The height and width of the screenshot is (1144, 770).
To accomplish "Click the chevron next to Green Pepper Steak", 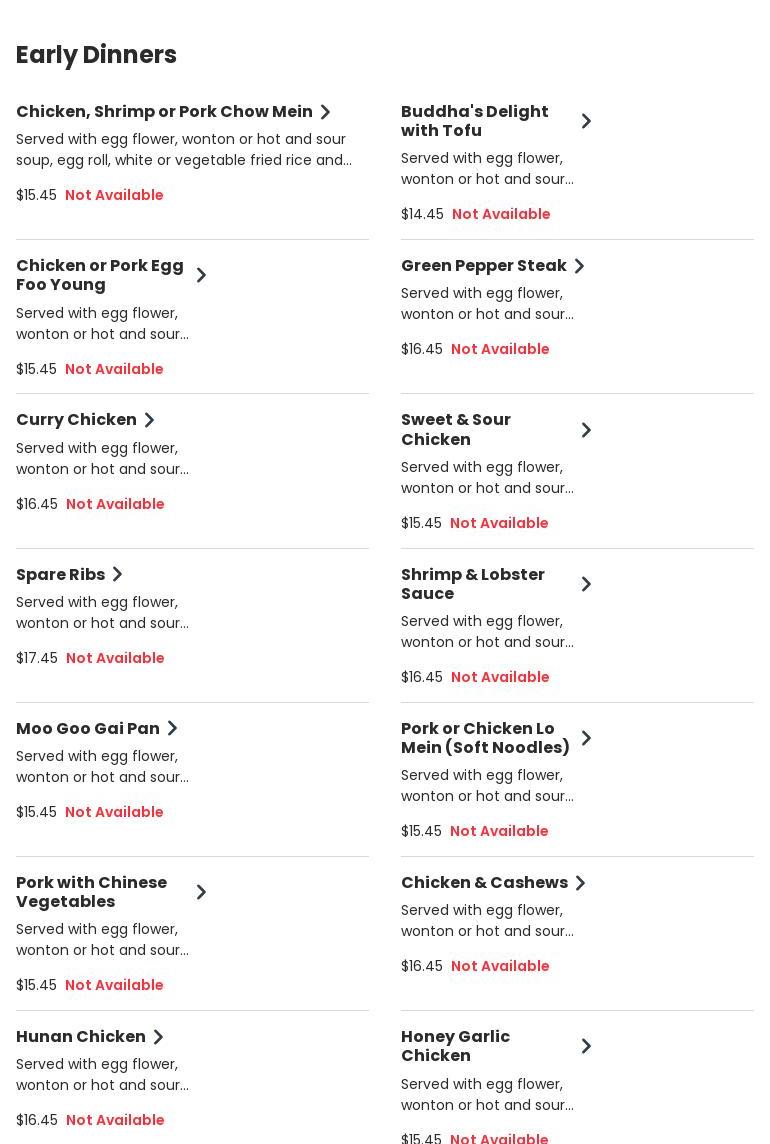I will (579, 266).
